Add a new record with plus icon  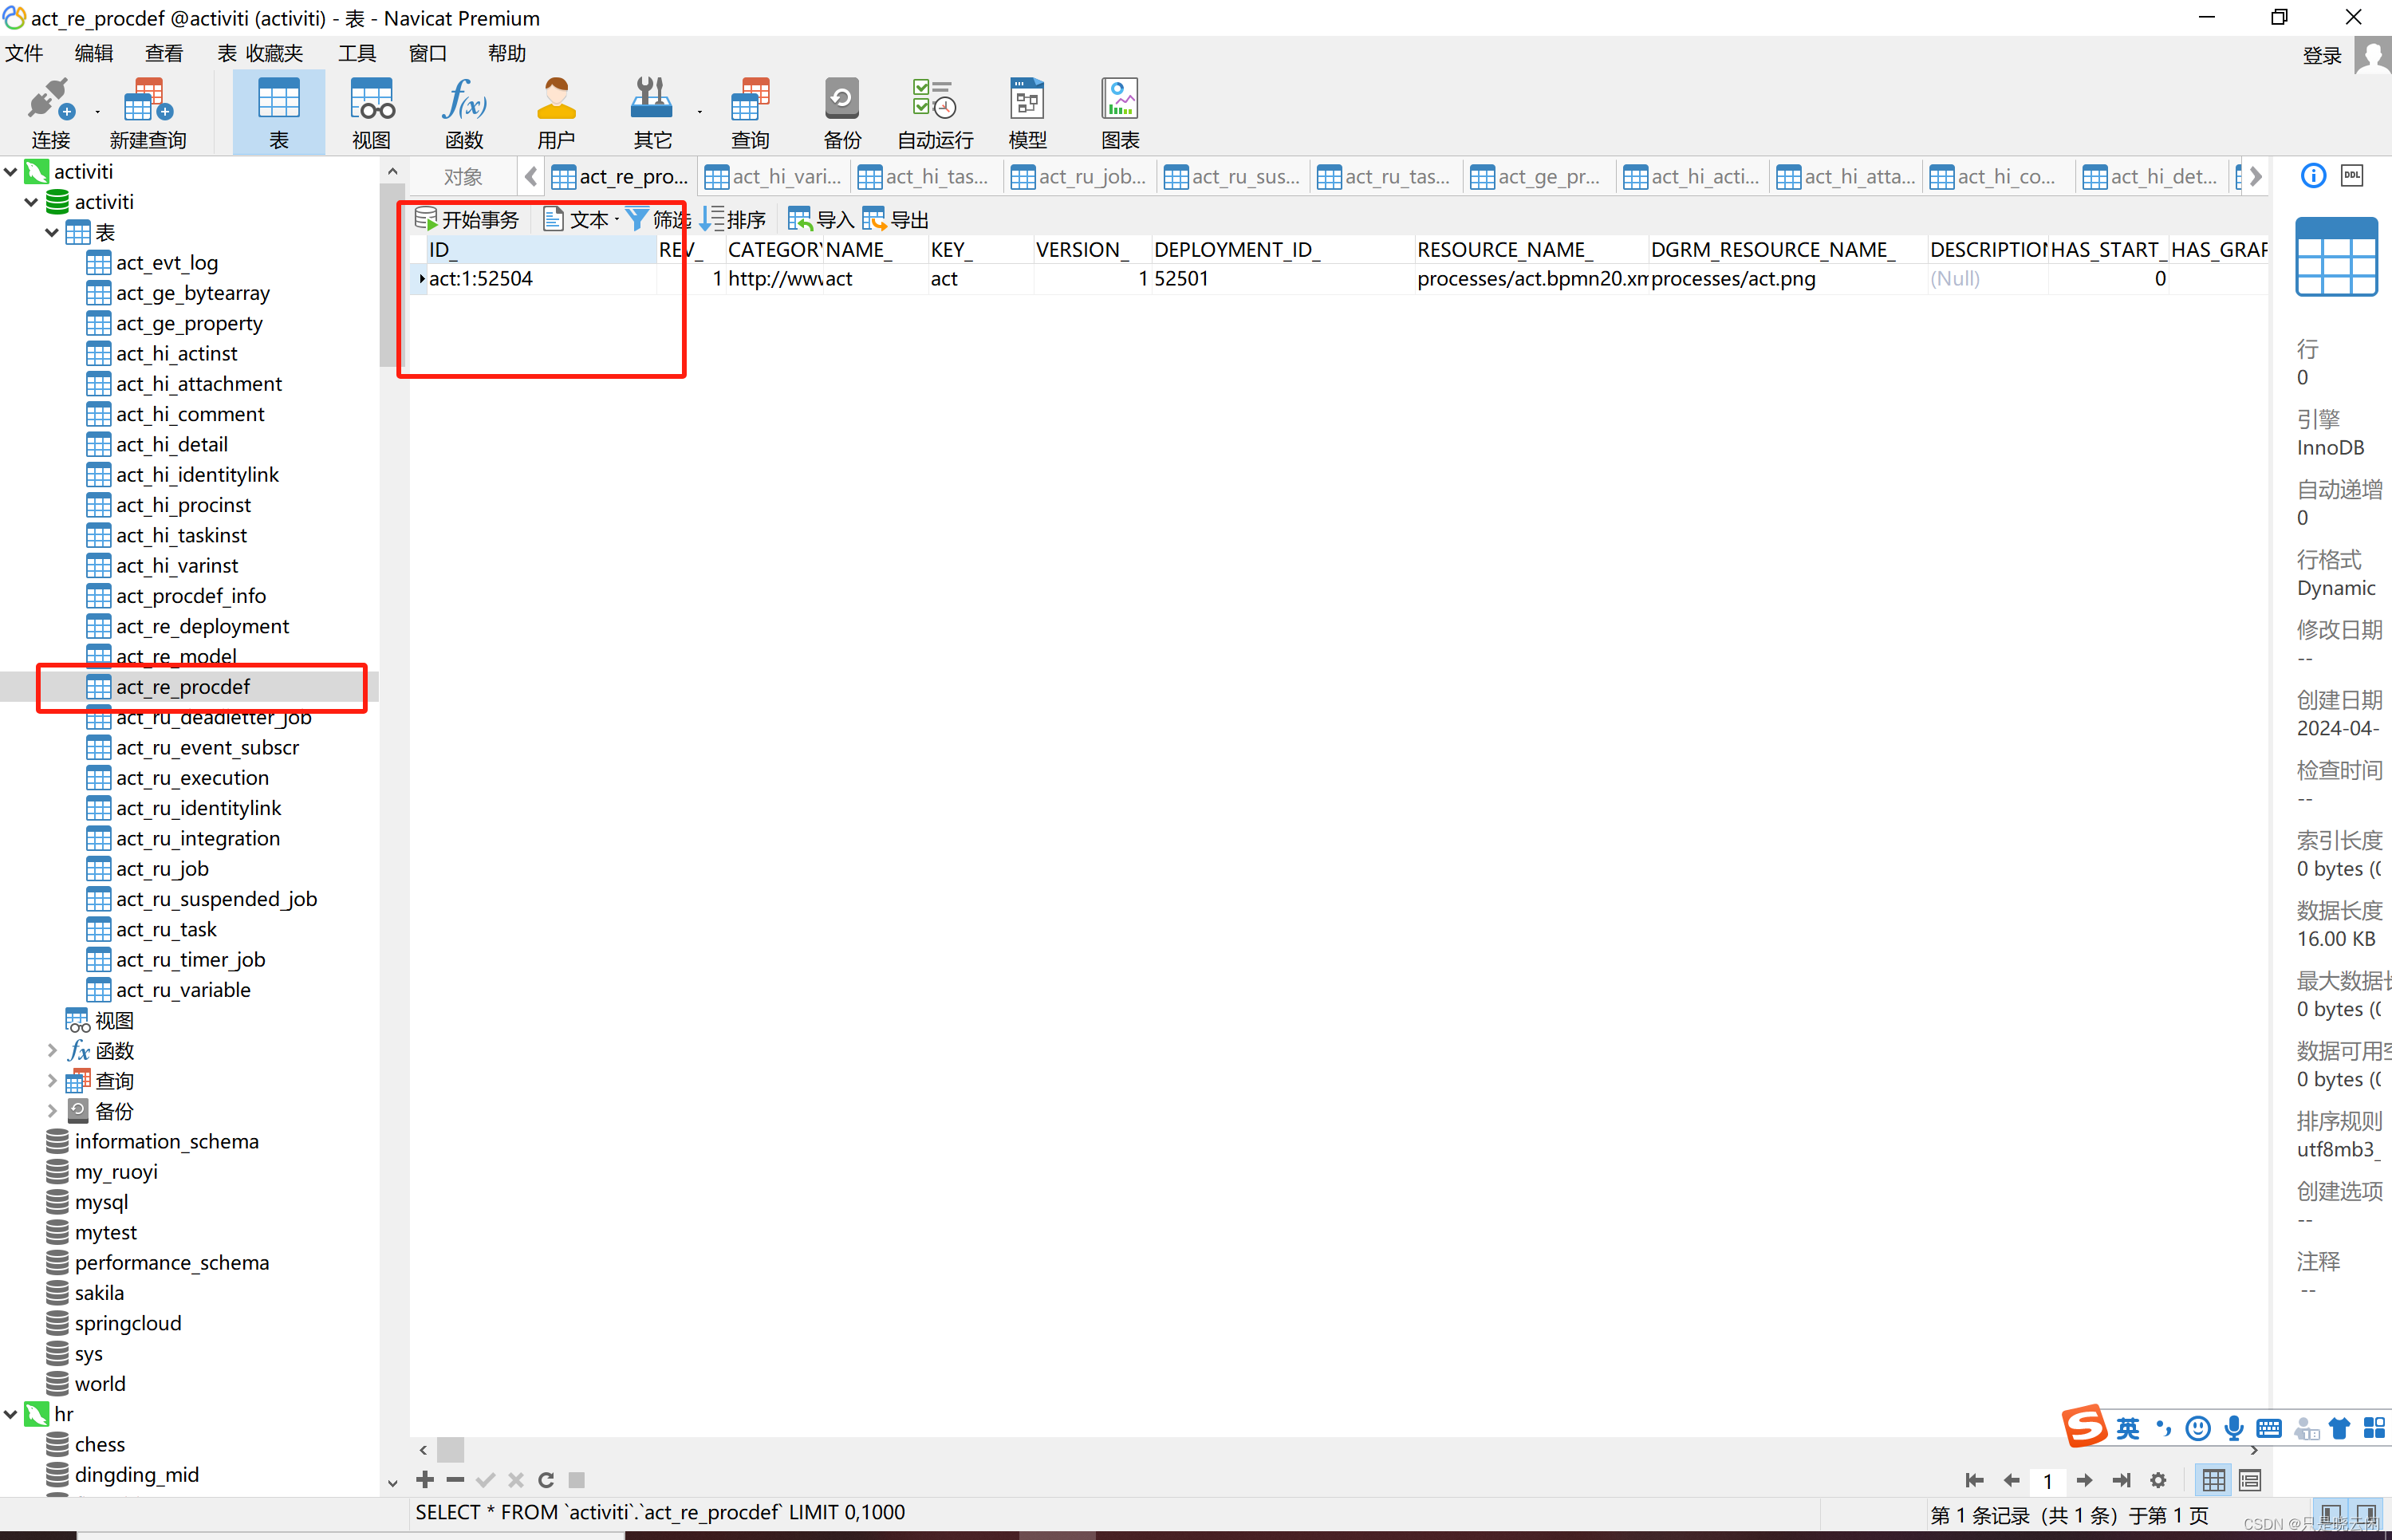coord(425,1479)
